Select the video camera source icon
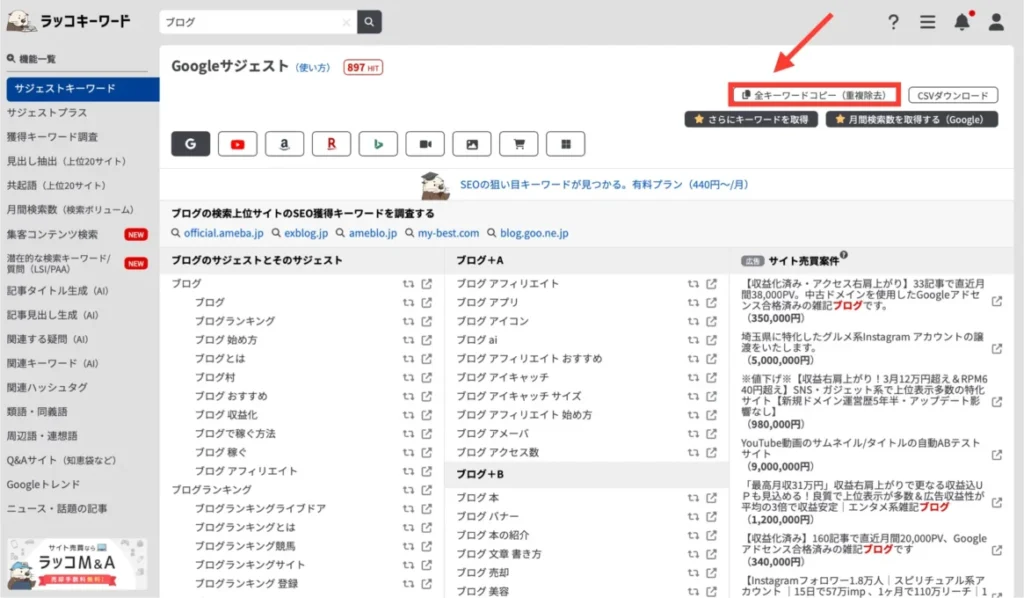1024x598 pixels. tap(425, 144)
